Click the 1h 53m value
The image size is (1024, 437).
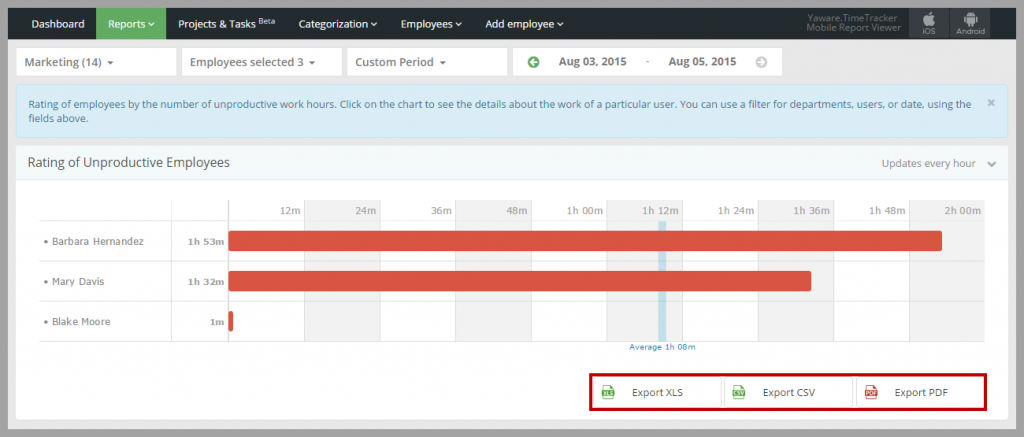(206, 242)
